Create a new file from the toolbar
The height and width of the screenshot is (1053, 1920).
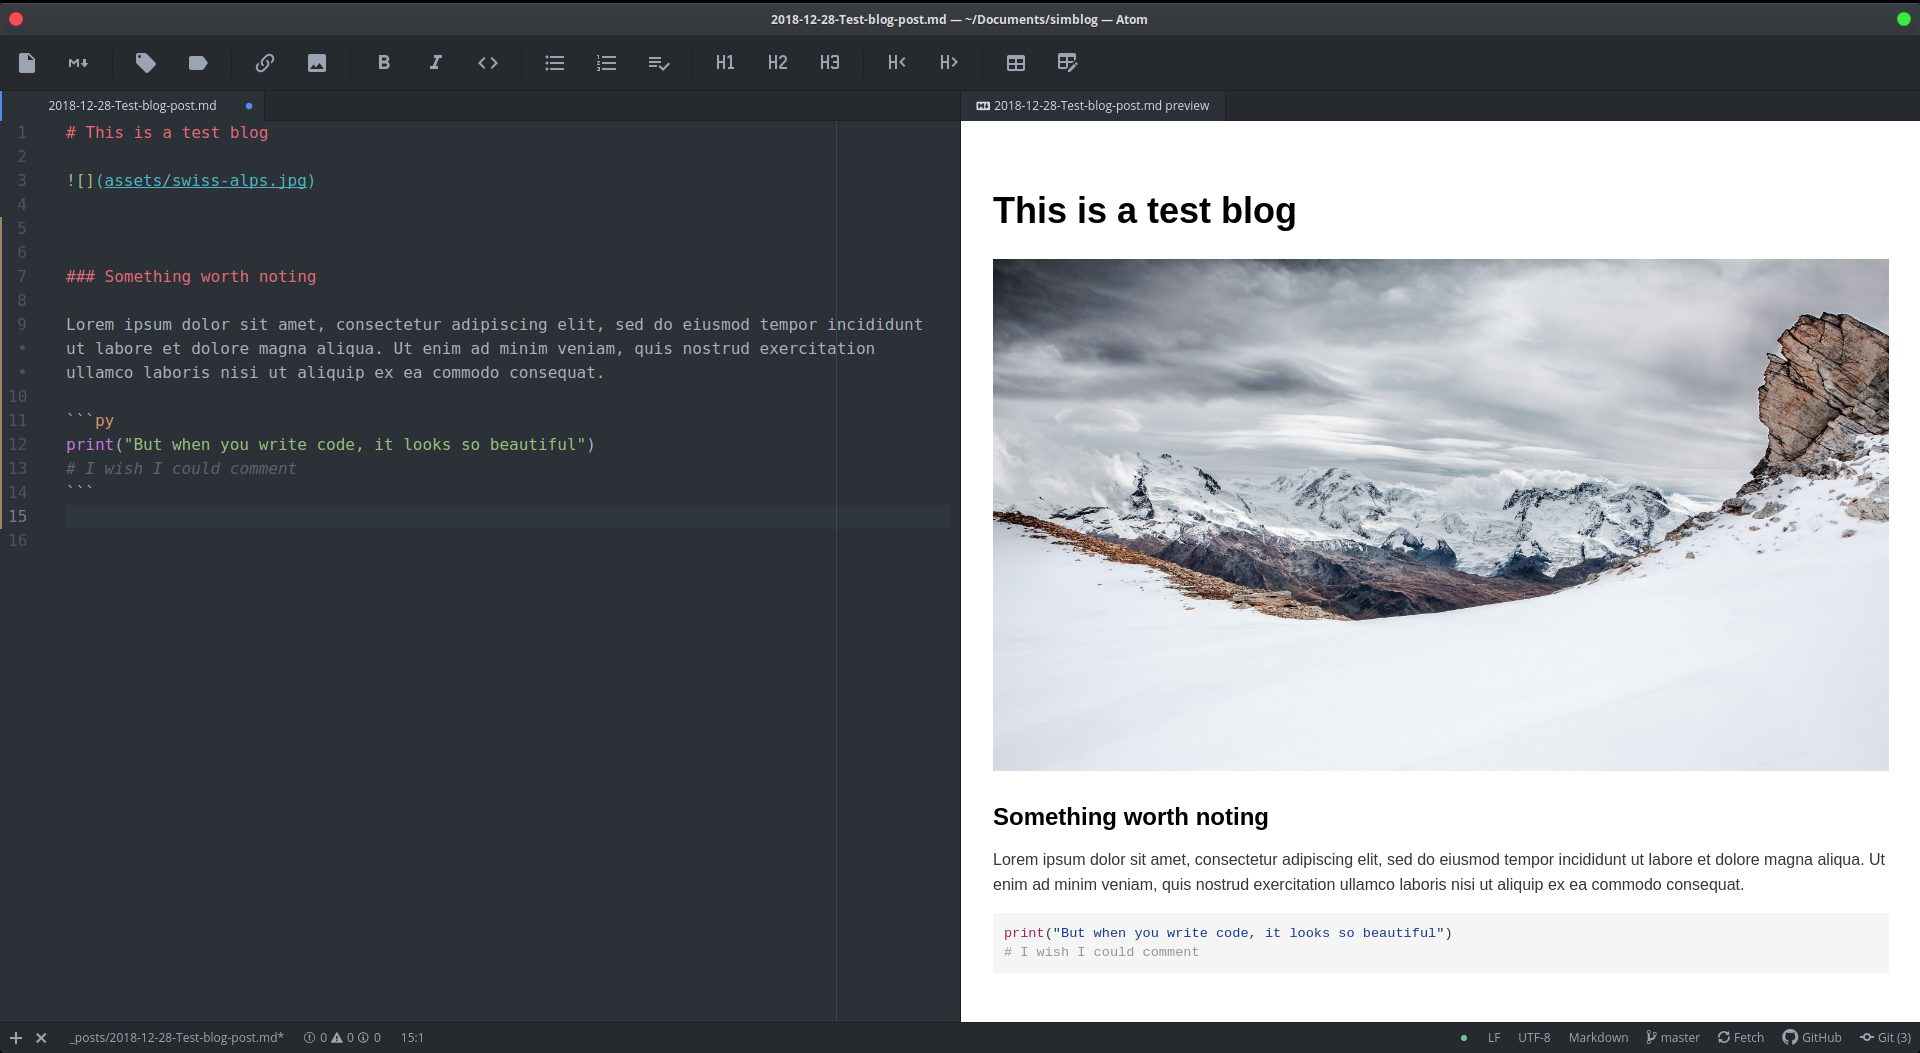click(27, 63)
